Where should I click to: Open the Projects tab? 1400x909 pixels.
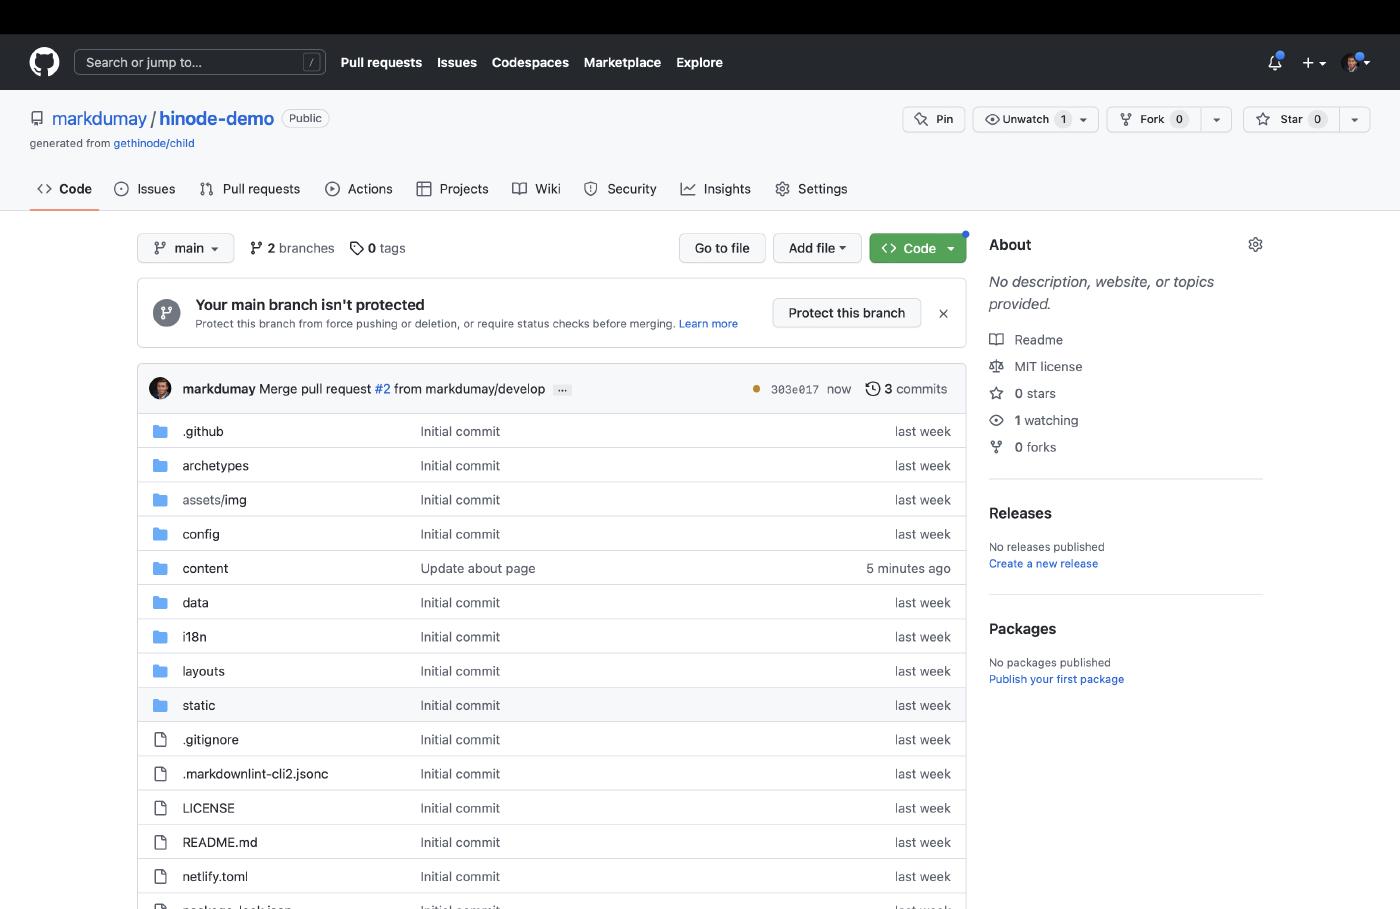click(453, 189)
